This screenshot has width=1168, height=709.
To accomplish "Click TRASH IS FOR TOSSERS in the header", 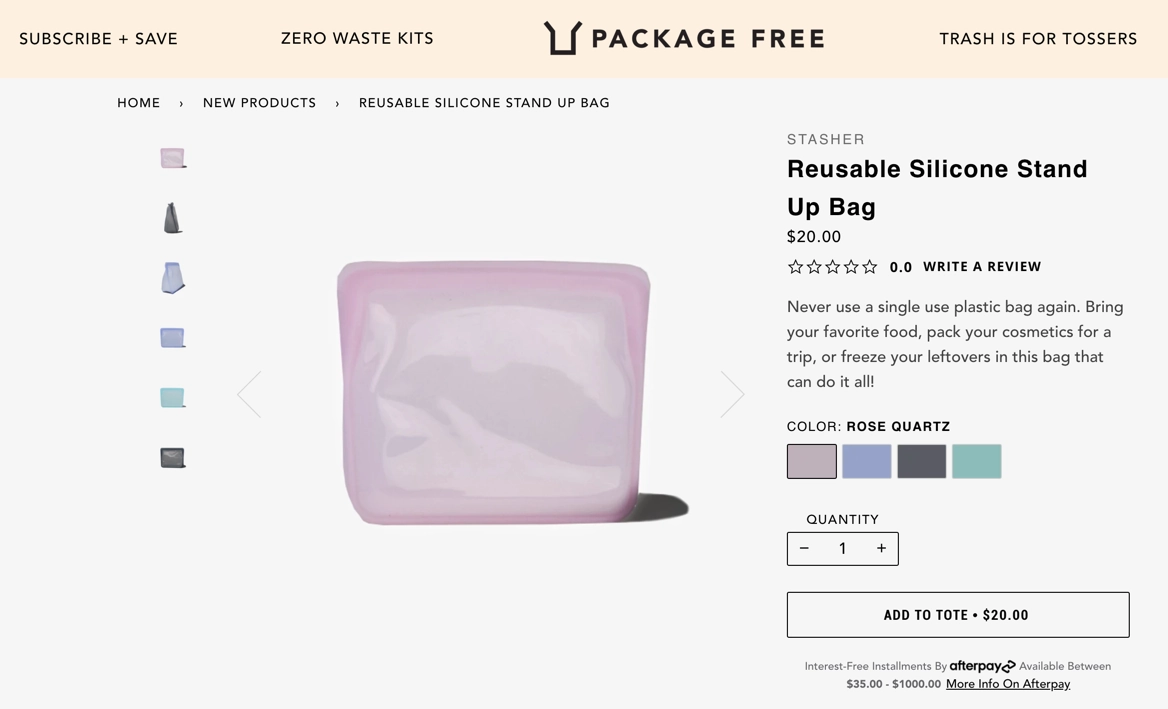I will (x=1037, y=38).
